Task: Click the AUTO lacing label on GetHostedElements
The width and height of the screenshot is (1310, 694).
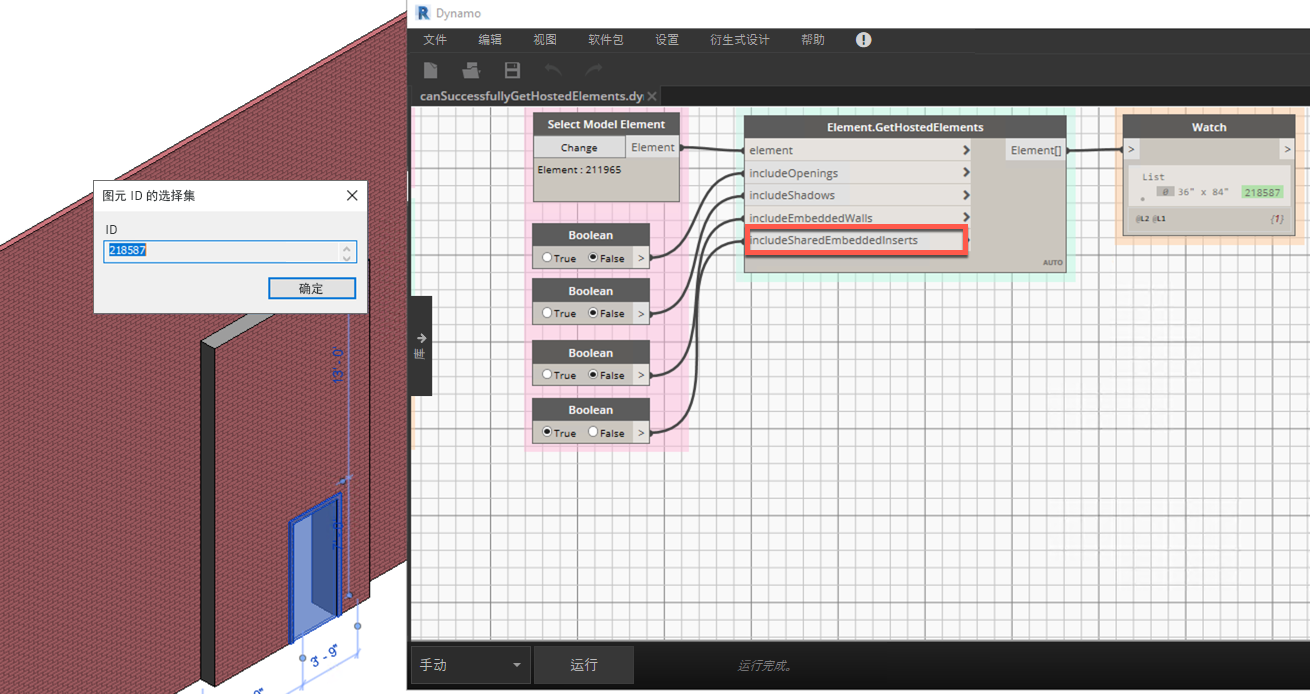Action: point(1052,262)
